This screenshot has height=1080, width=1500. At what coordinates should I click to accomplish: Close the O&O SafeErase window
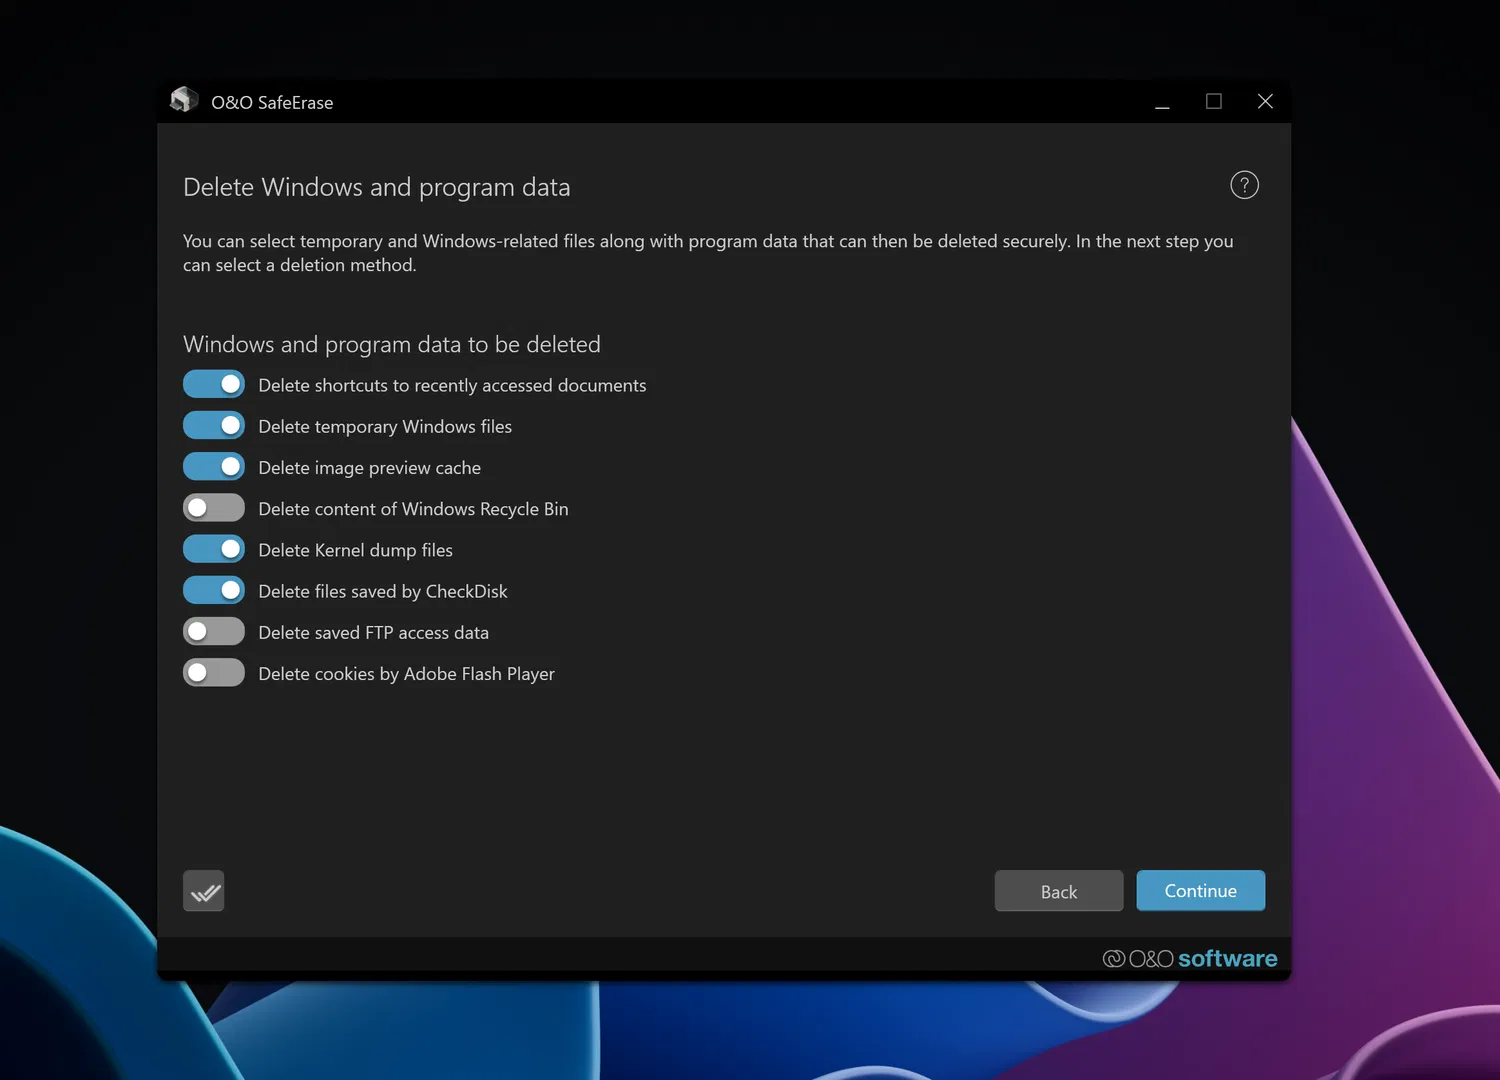pyautogui.click(x=1265, y=102)
